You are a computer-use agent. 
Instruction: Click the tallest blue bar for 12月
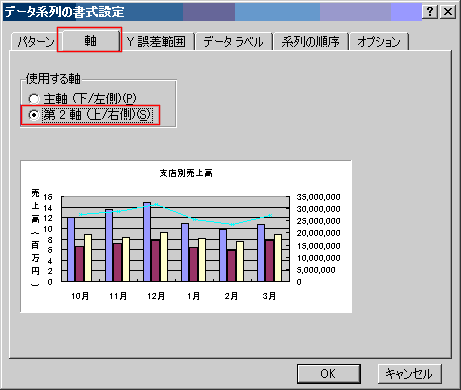(x=147, y=242)
